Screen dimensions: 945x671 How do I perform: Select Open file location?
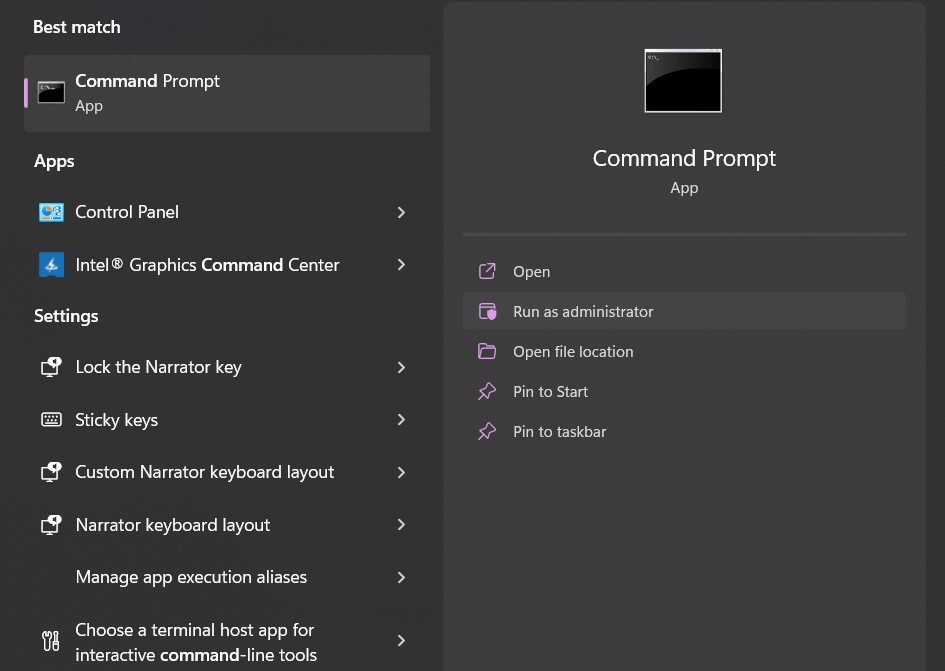684,351
